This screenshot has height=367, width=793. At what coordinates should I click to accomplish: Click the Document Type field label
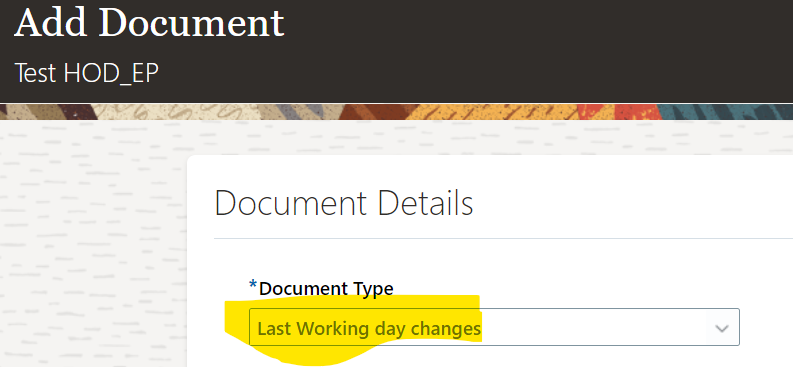click(326, 289)
